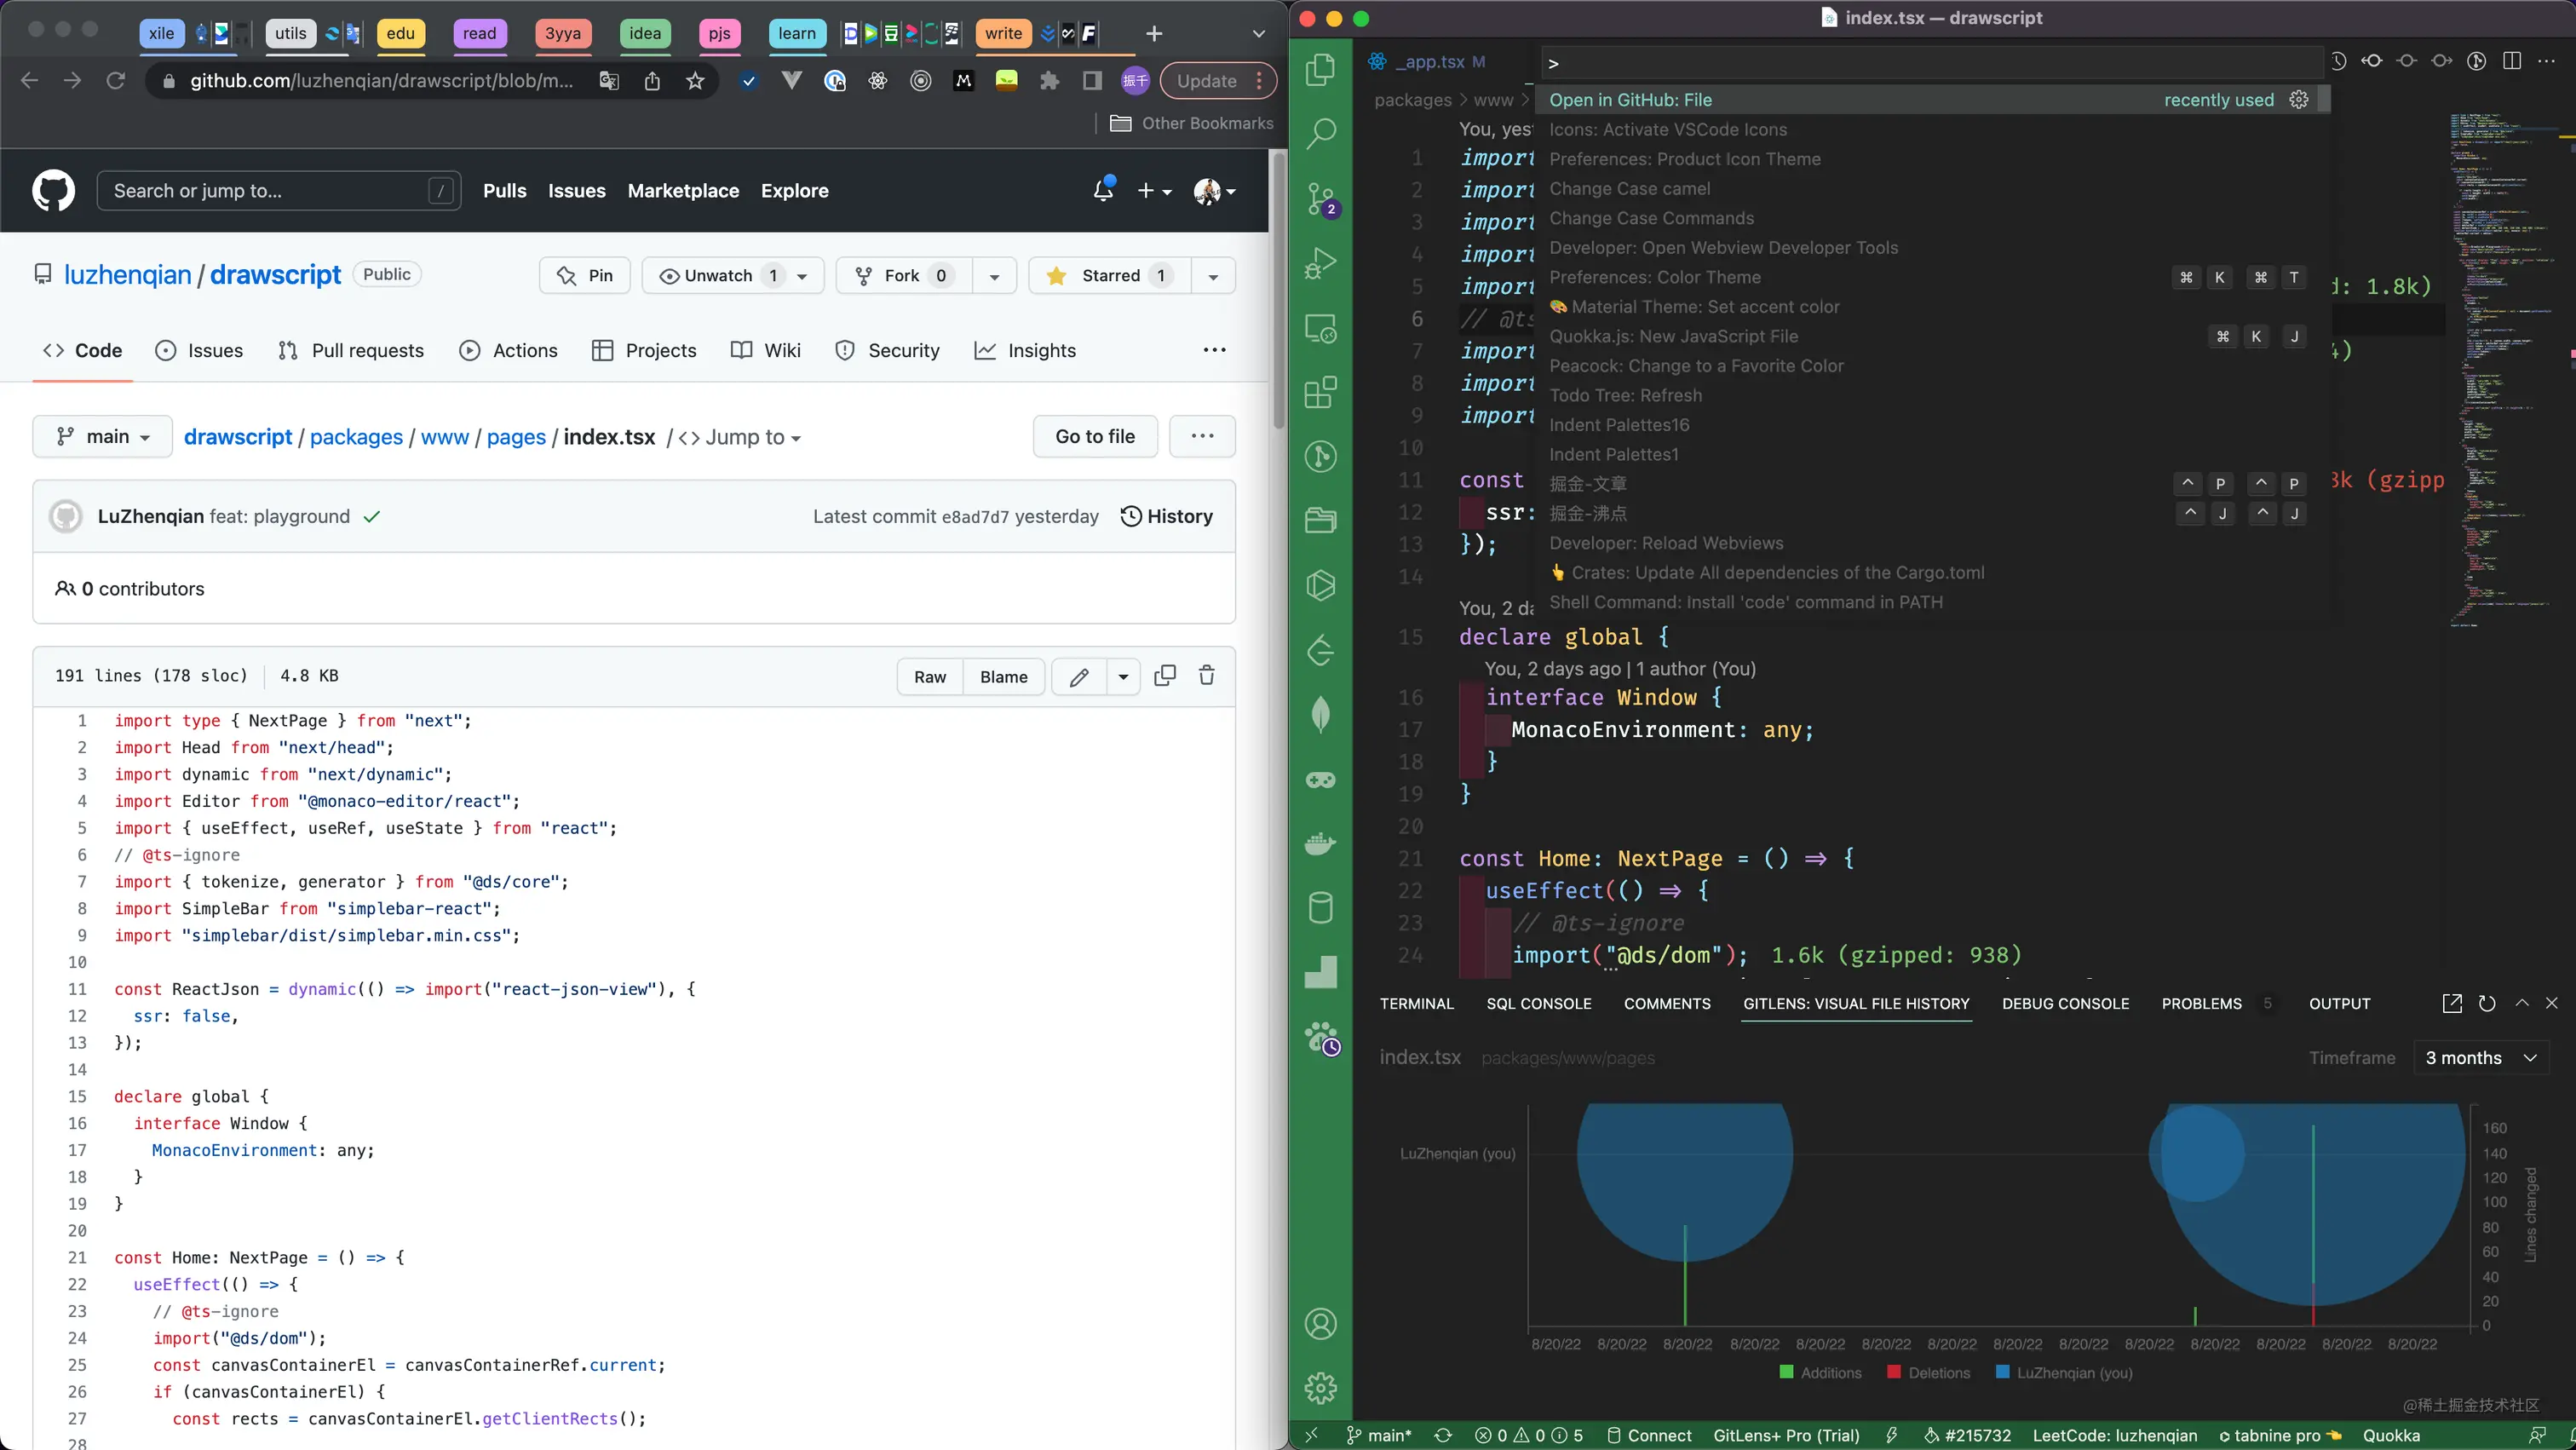
Task: Click the GitHub notifications bell
Action: (1103, 190)
